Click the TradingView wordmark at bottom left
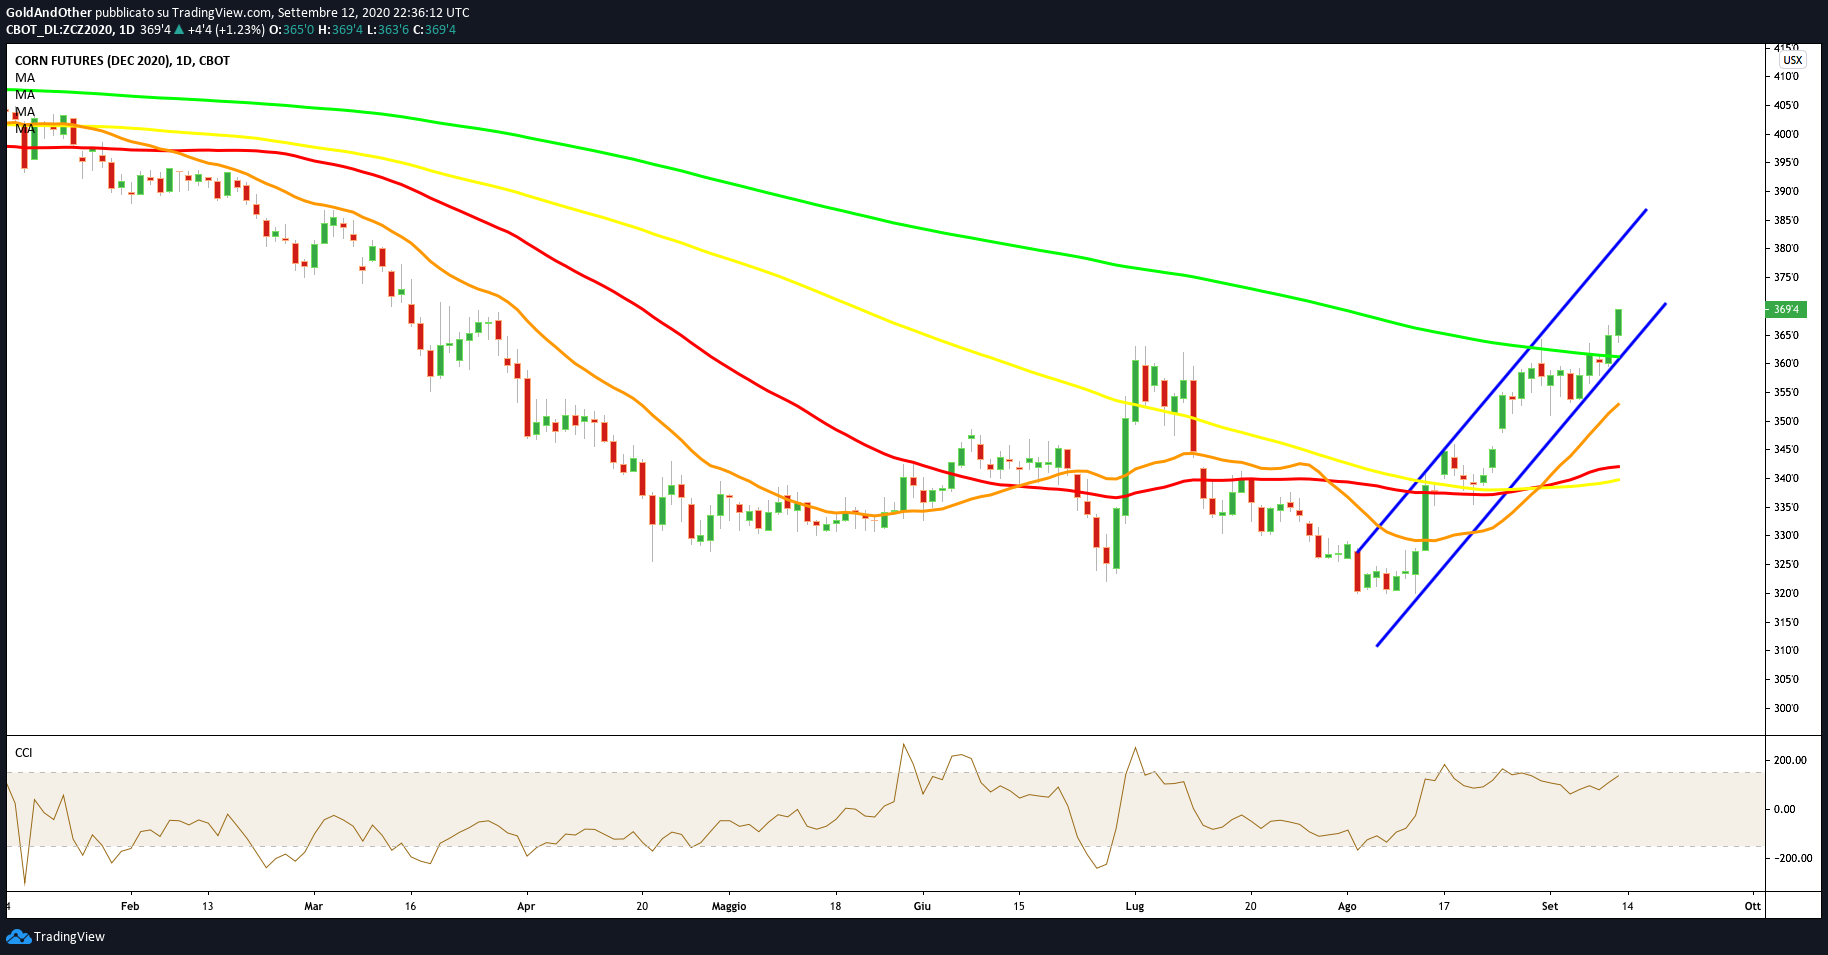Viewport: 1828px width, 955px height. click(69, 937)
